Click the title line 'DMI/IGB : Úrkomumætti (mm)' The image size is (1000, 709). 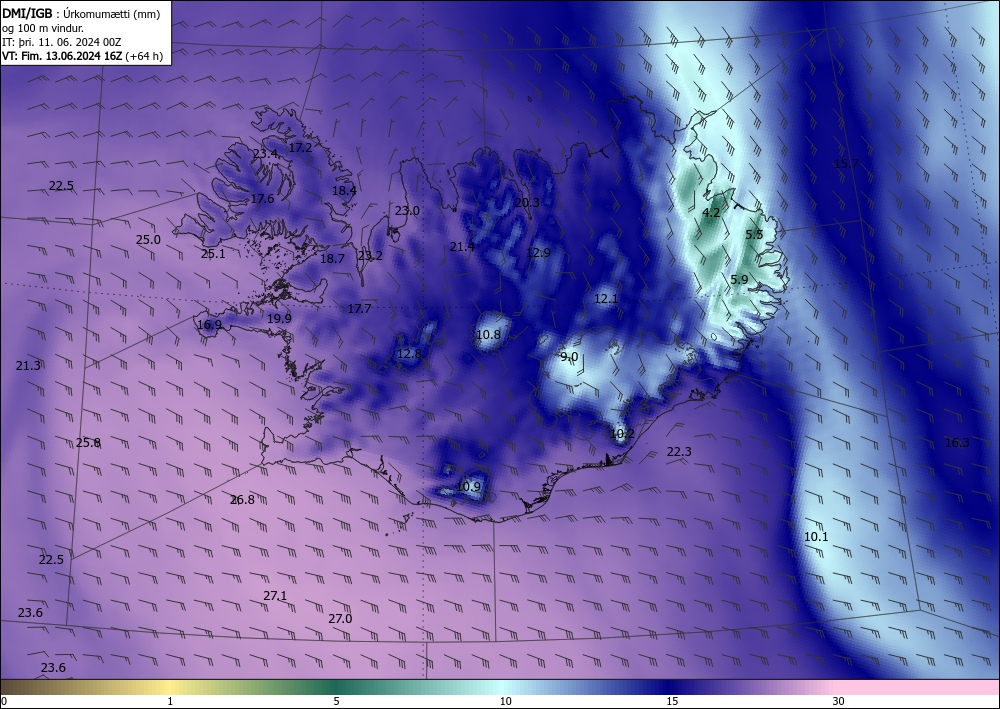click(81, 13)
